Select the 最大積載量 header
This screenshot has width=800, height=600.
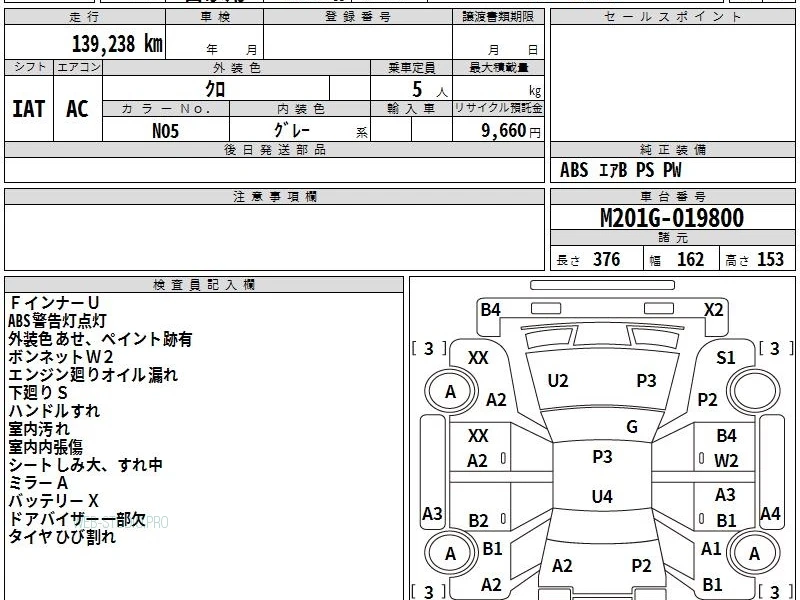(498, 68)
